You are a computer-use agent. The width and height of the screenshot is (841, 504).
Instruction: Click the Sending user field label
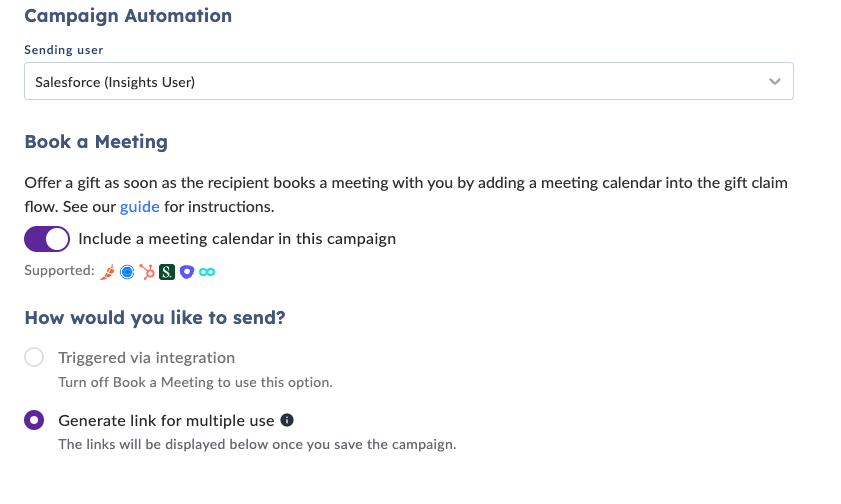(x=64, y=50)
